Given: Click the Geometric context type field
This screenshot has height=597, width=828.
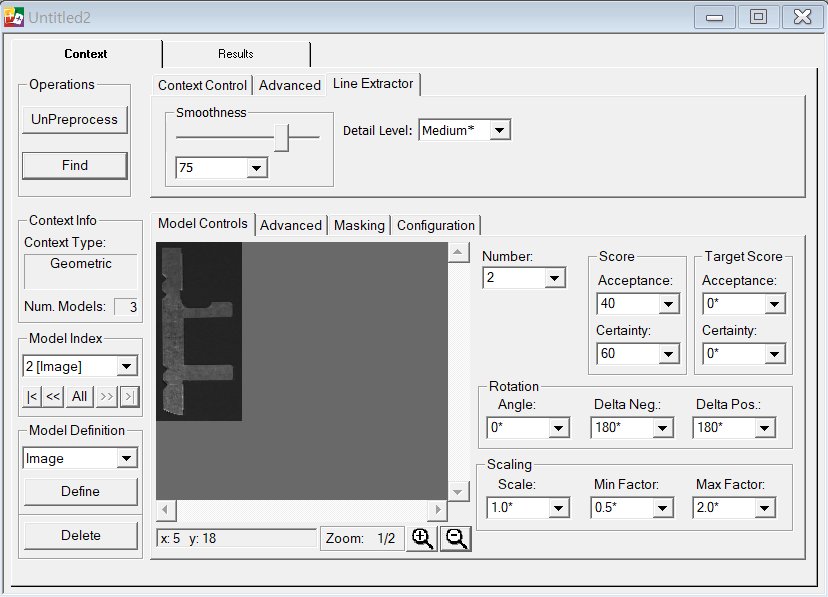Looking at the screenshot, I should click(81, 272).
